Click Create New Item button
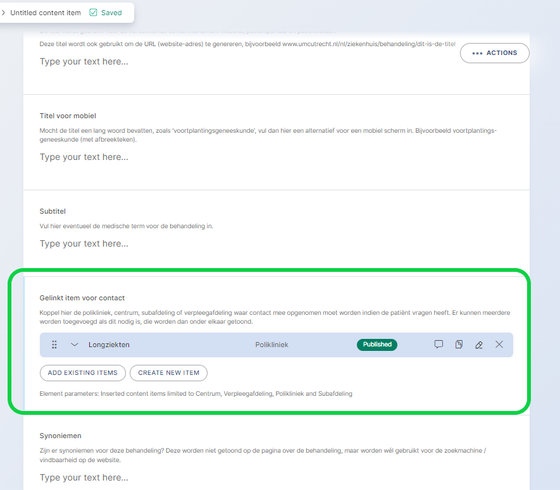Viewport: 560px width, 490px height. point(169,373)
